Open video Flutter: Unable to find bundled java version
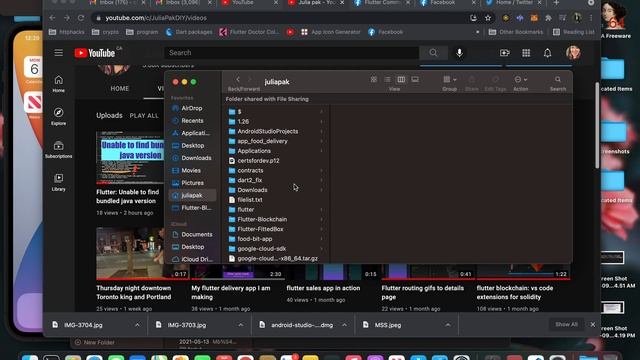640x360 pixels. [x=128, y=196]
